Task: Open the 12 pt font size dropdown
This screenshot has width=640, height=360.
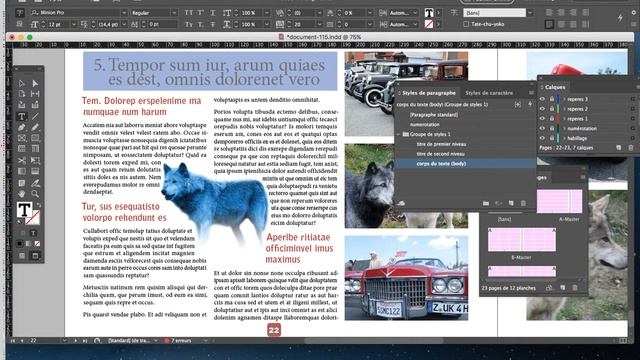Action: pos(73,24)
